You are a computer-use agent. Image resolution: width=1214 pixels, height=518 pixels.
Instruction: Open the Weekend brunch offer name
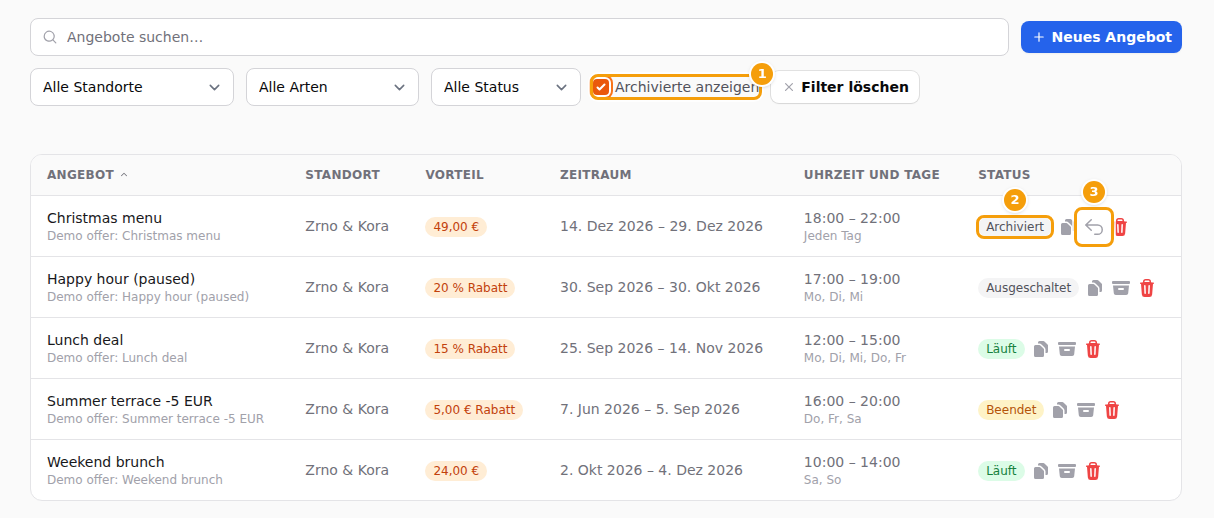click(x=106, y=462)
